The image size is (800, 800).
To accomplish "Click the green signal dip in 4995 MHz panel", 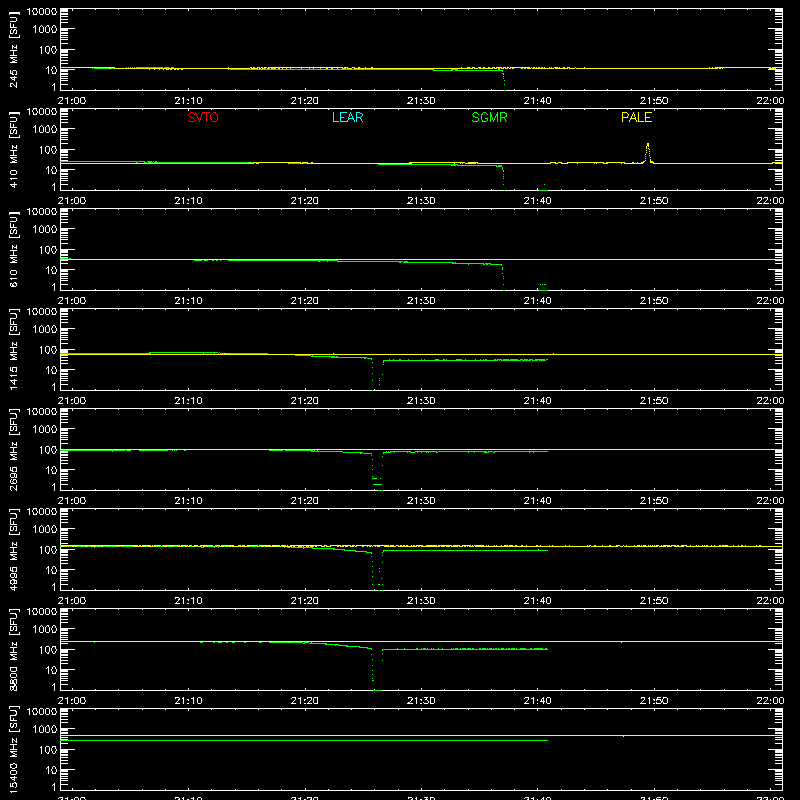I will pos(377,570).
